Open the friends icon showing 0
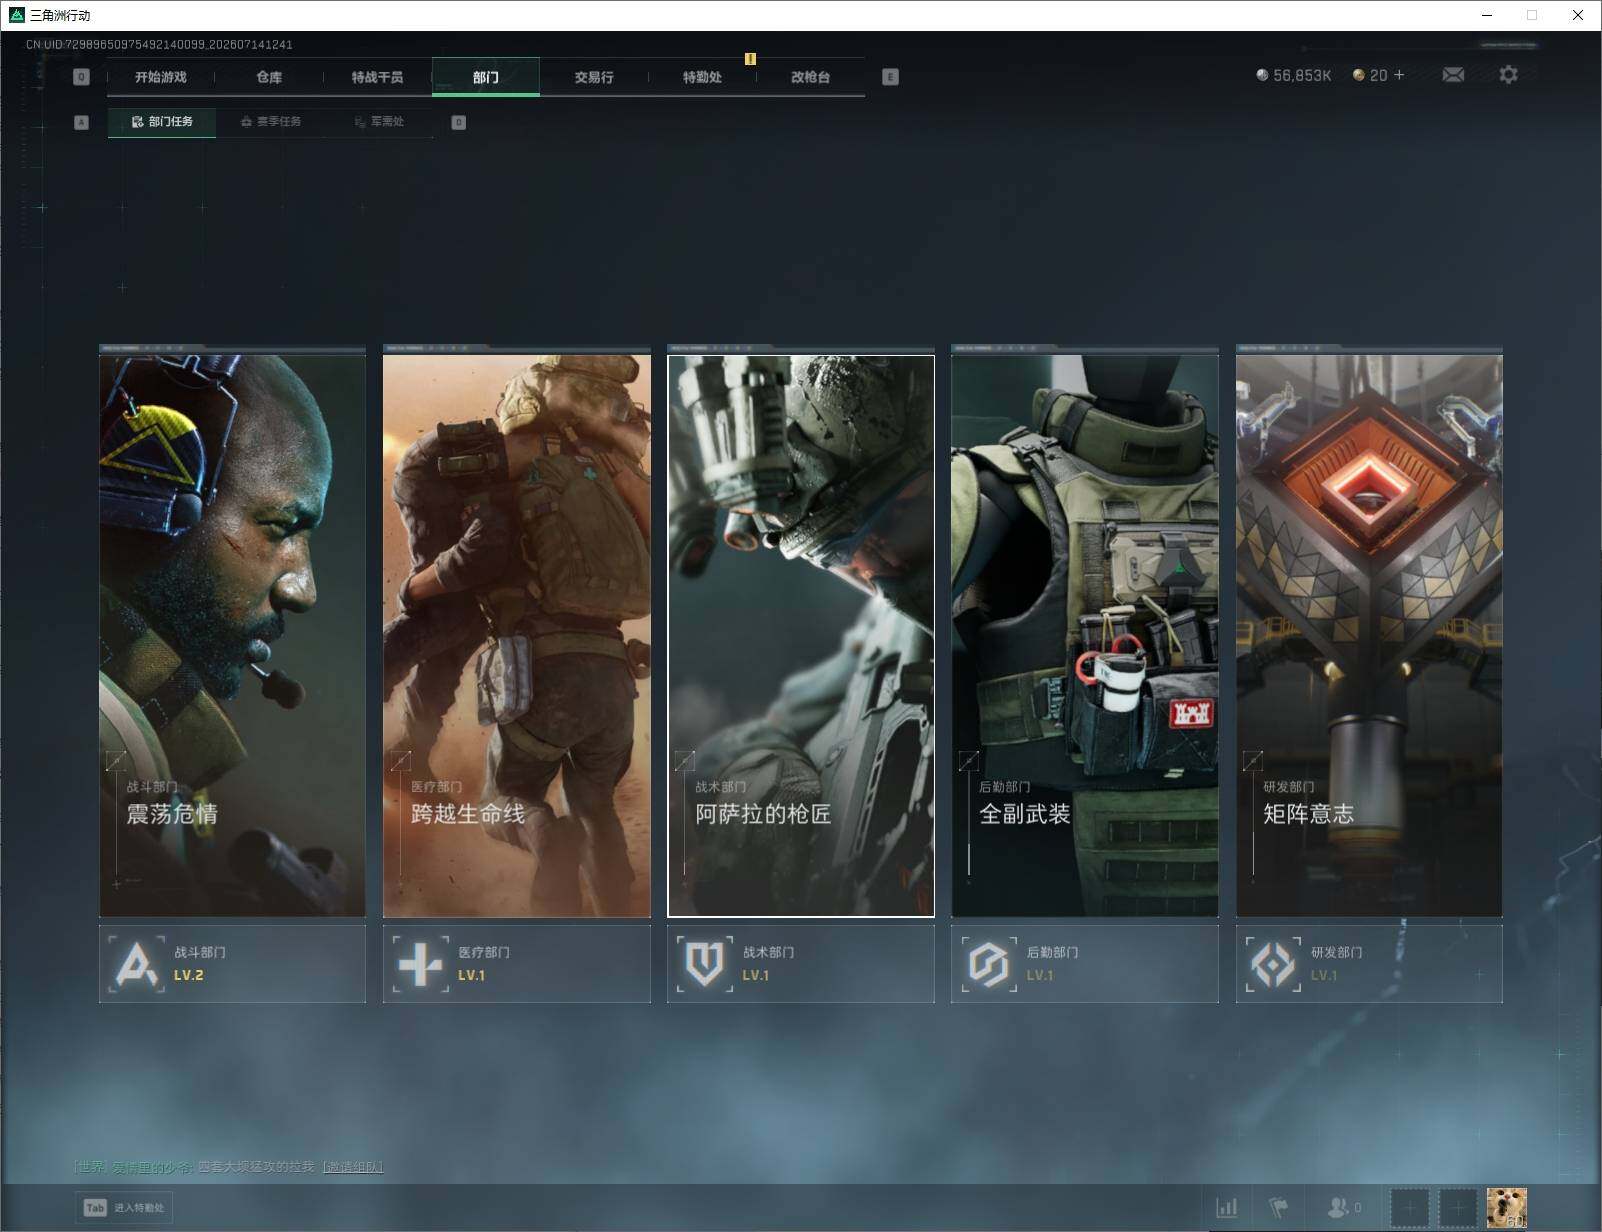This screenshot has height=1232, width=1602. (x=1343, y=1208)
